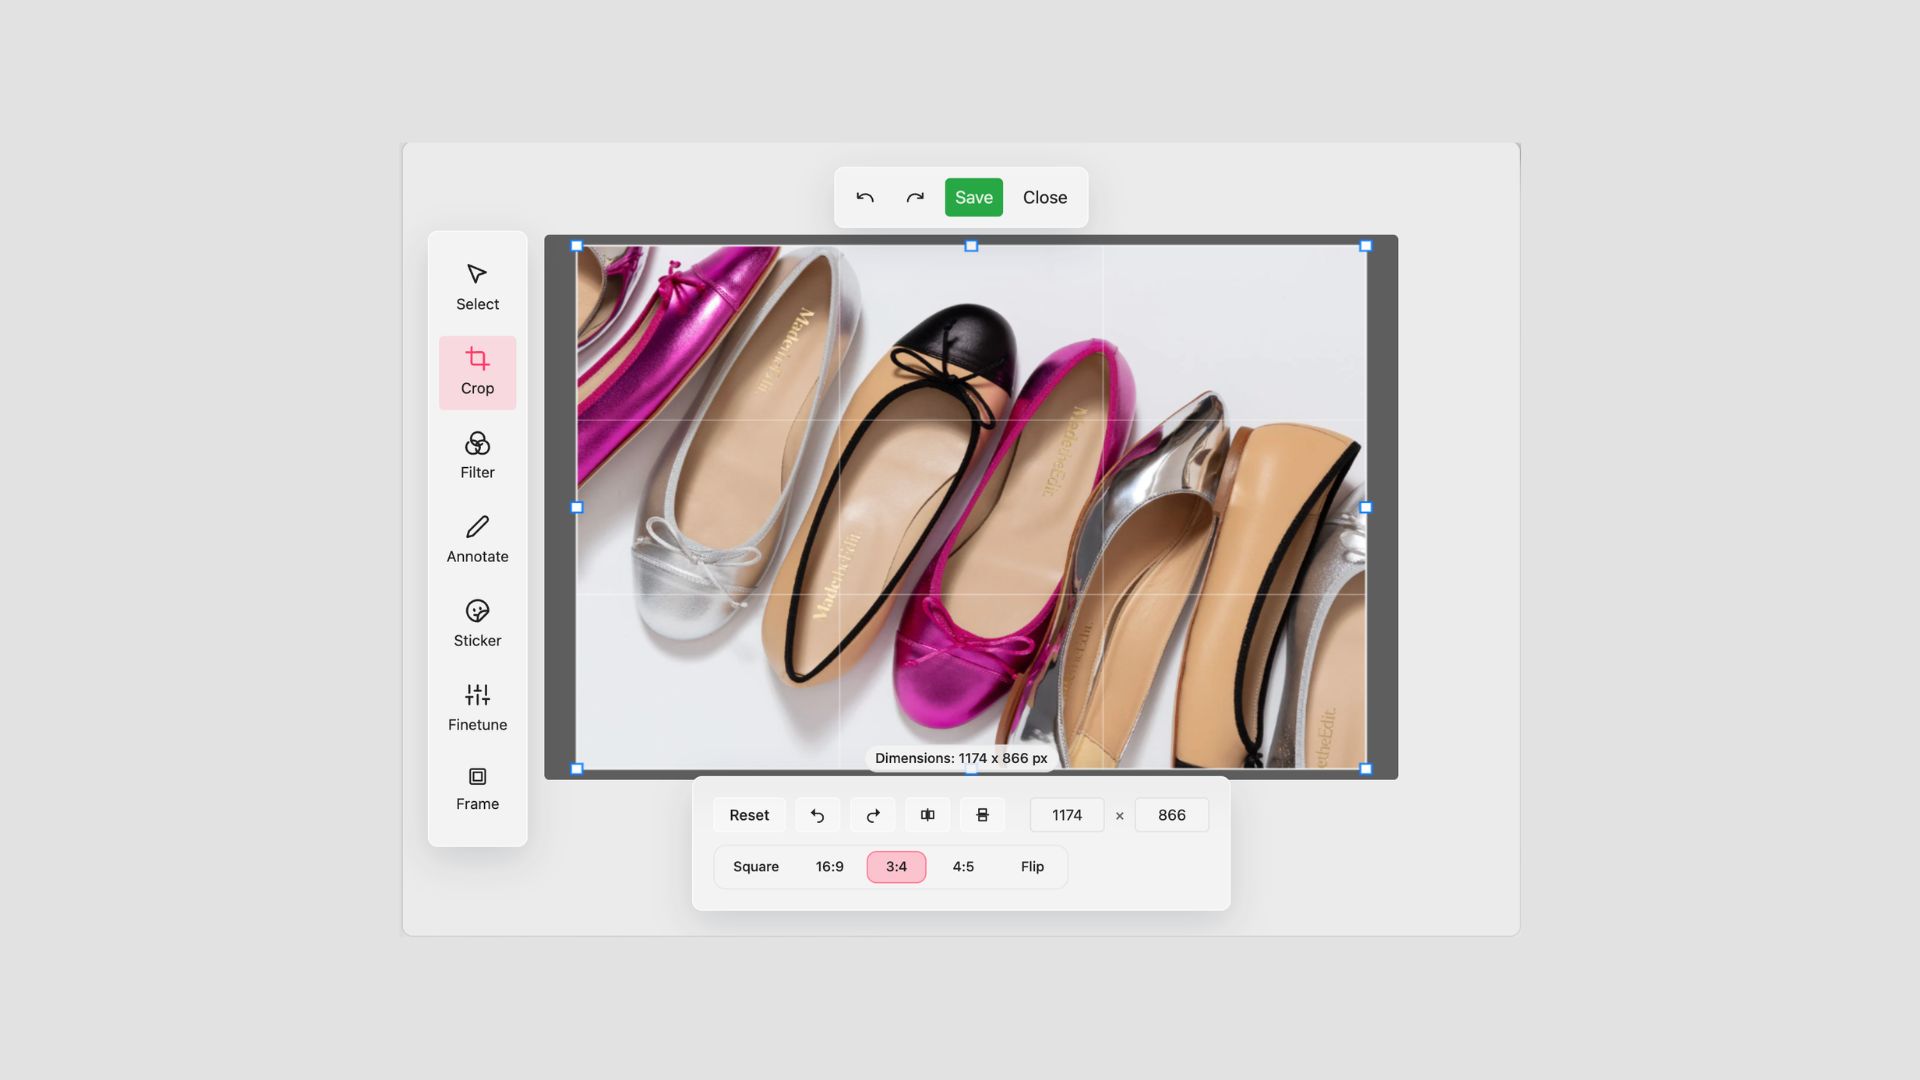This screenshot has height=1080, width=1920.
Task: Reset the crop settings
Action: click(749, 815)
